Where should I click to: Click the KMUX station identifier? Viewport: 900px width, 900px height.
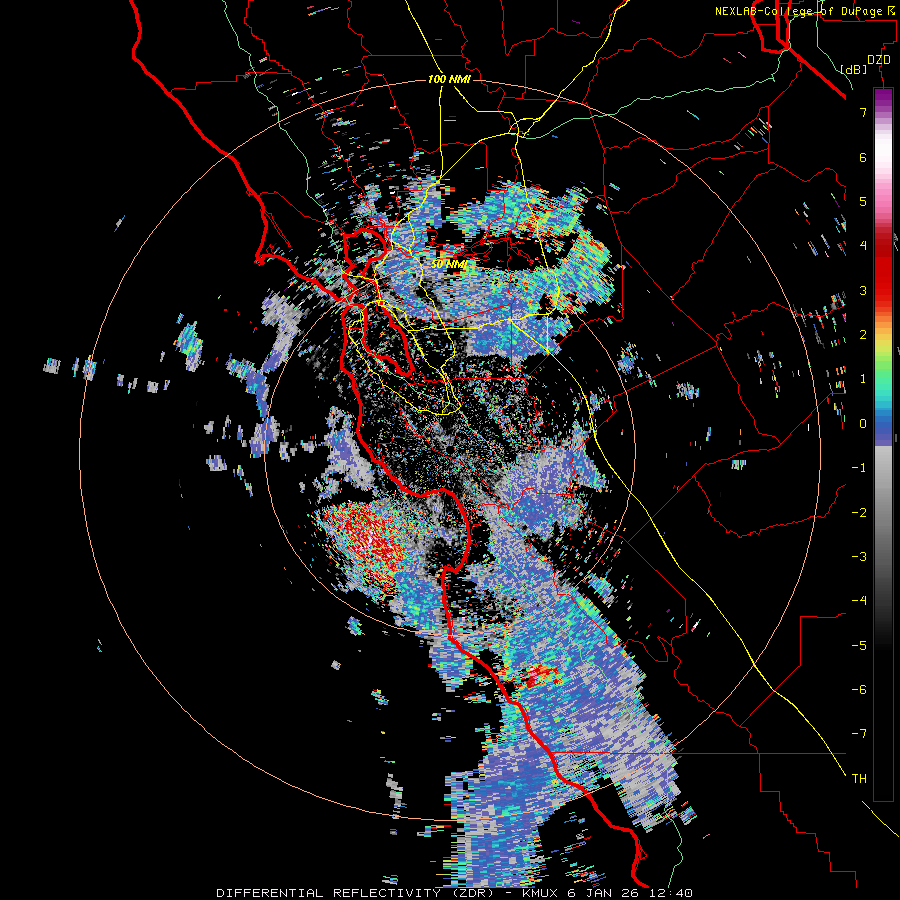tap(542, 893)
